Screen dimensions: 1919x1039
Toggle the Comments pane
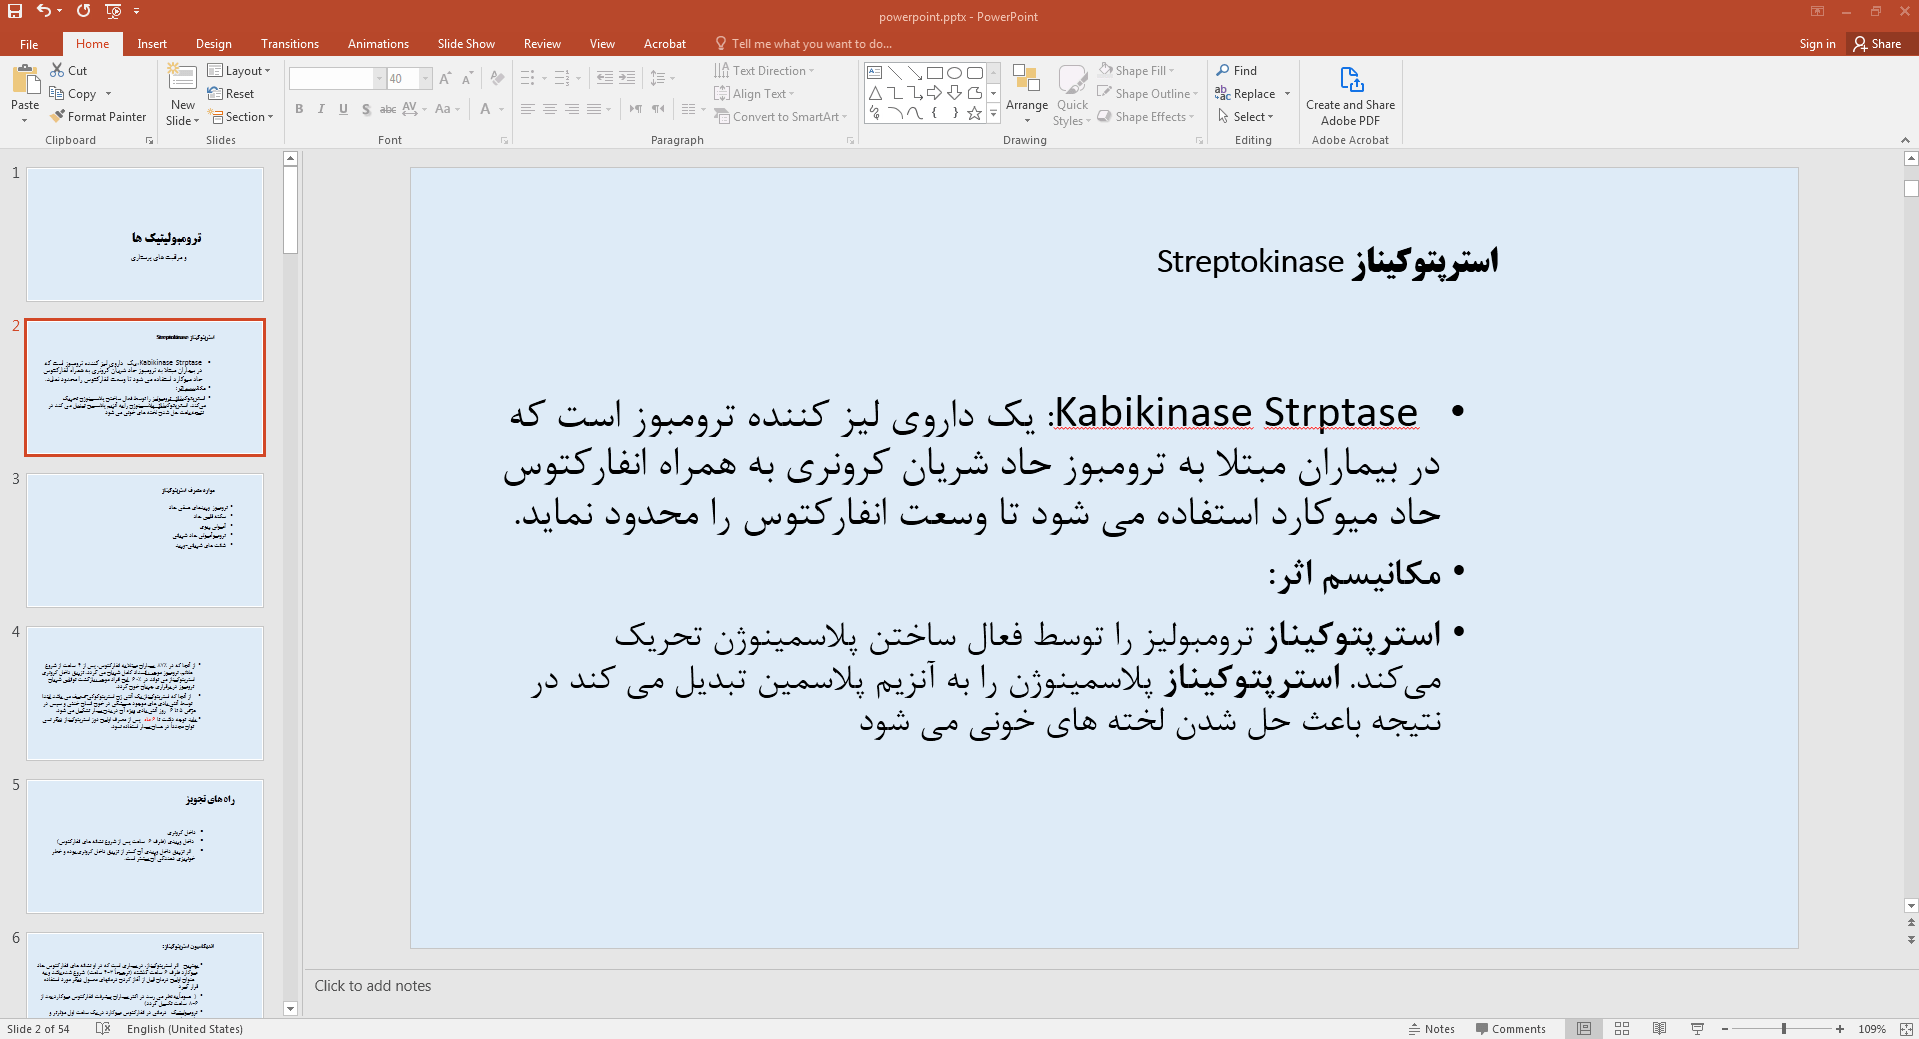pyautogui.click(x=1510, y=1029)
